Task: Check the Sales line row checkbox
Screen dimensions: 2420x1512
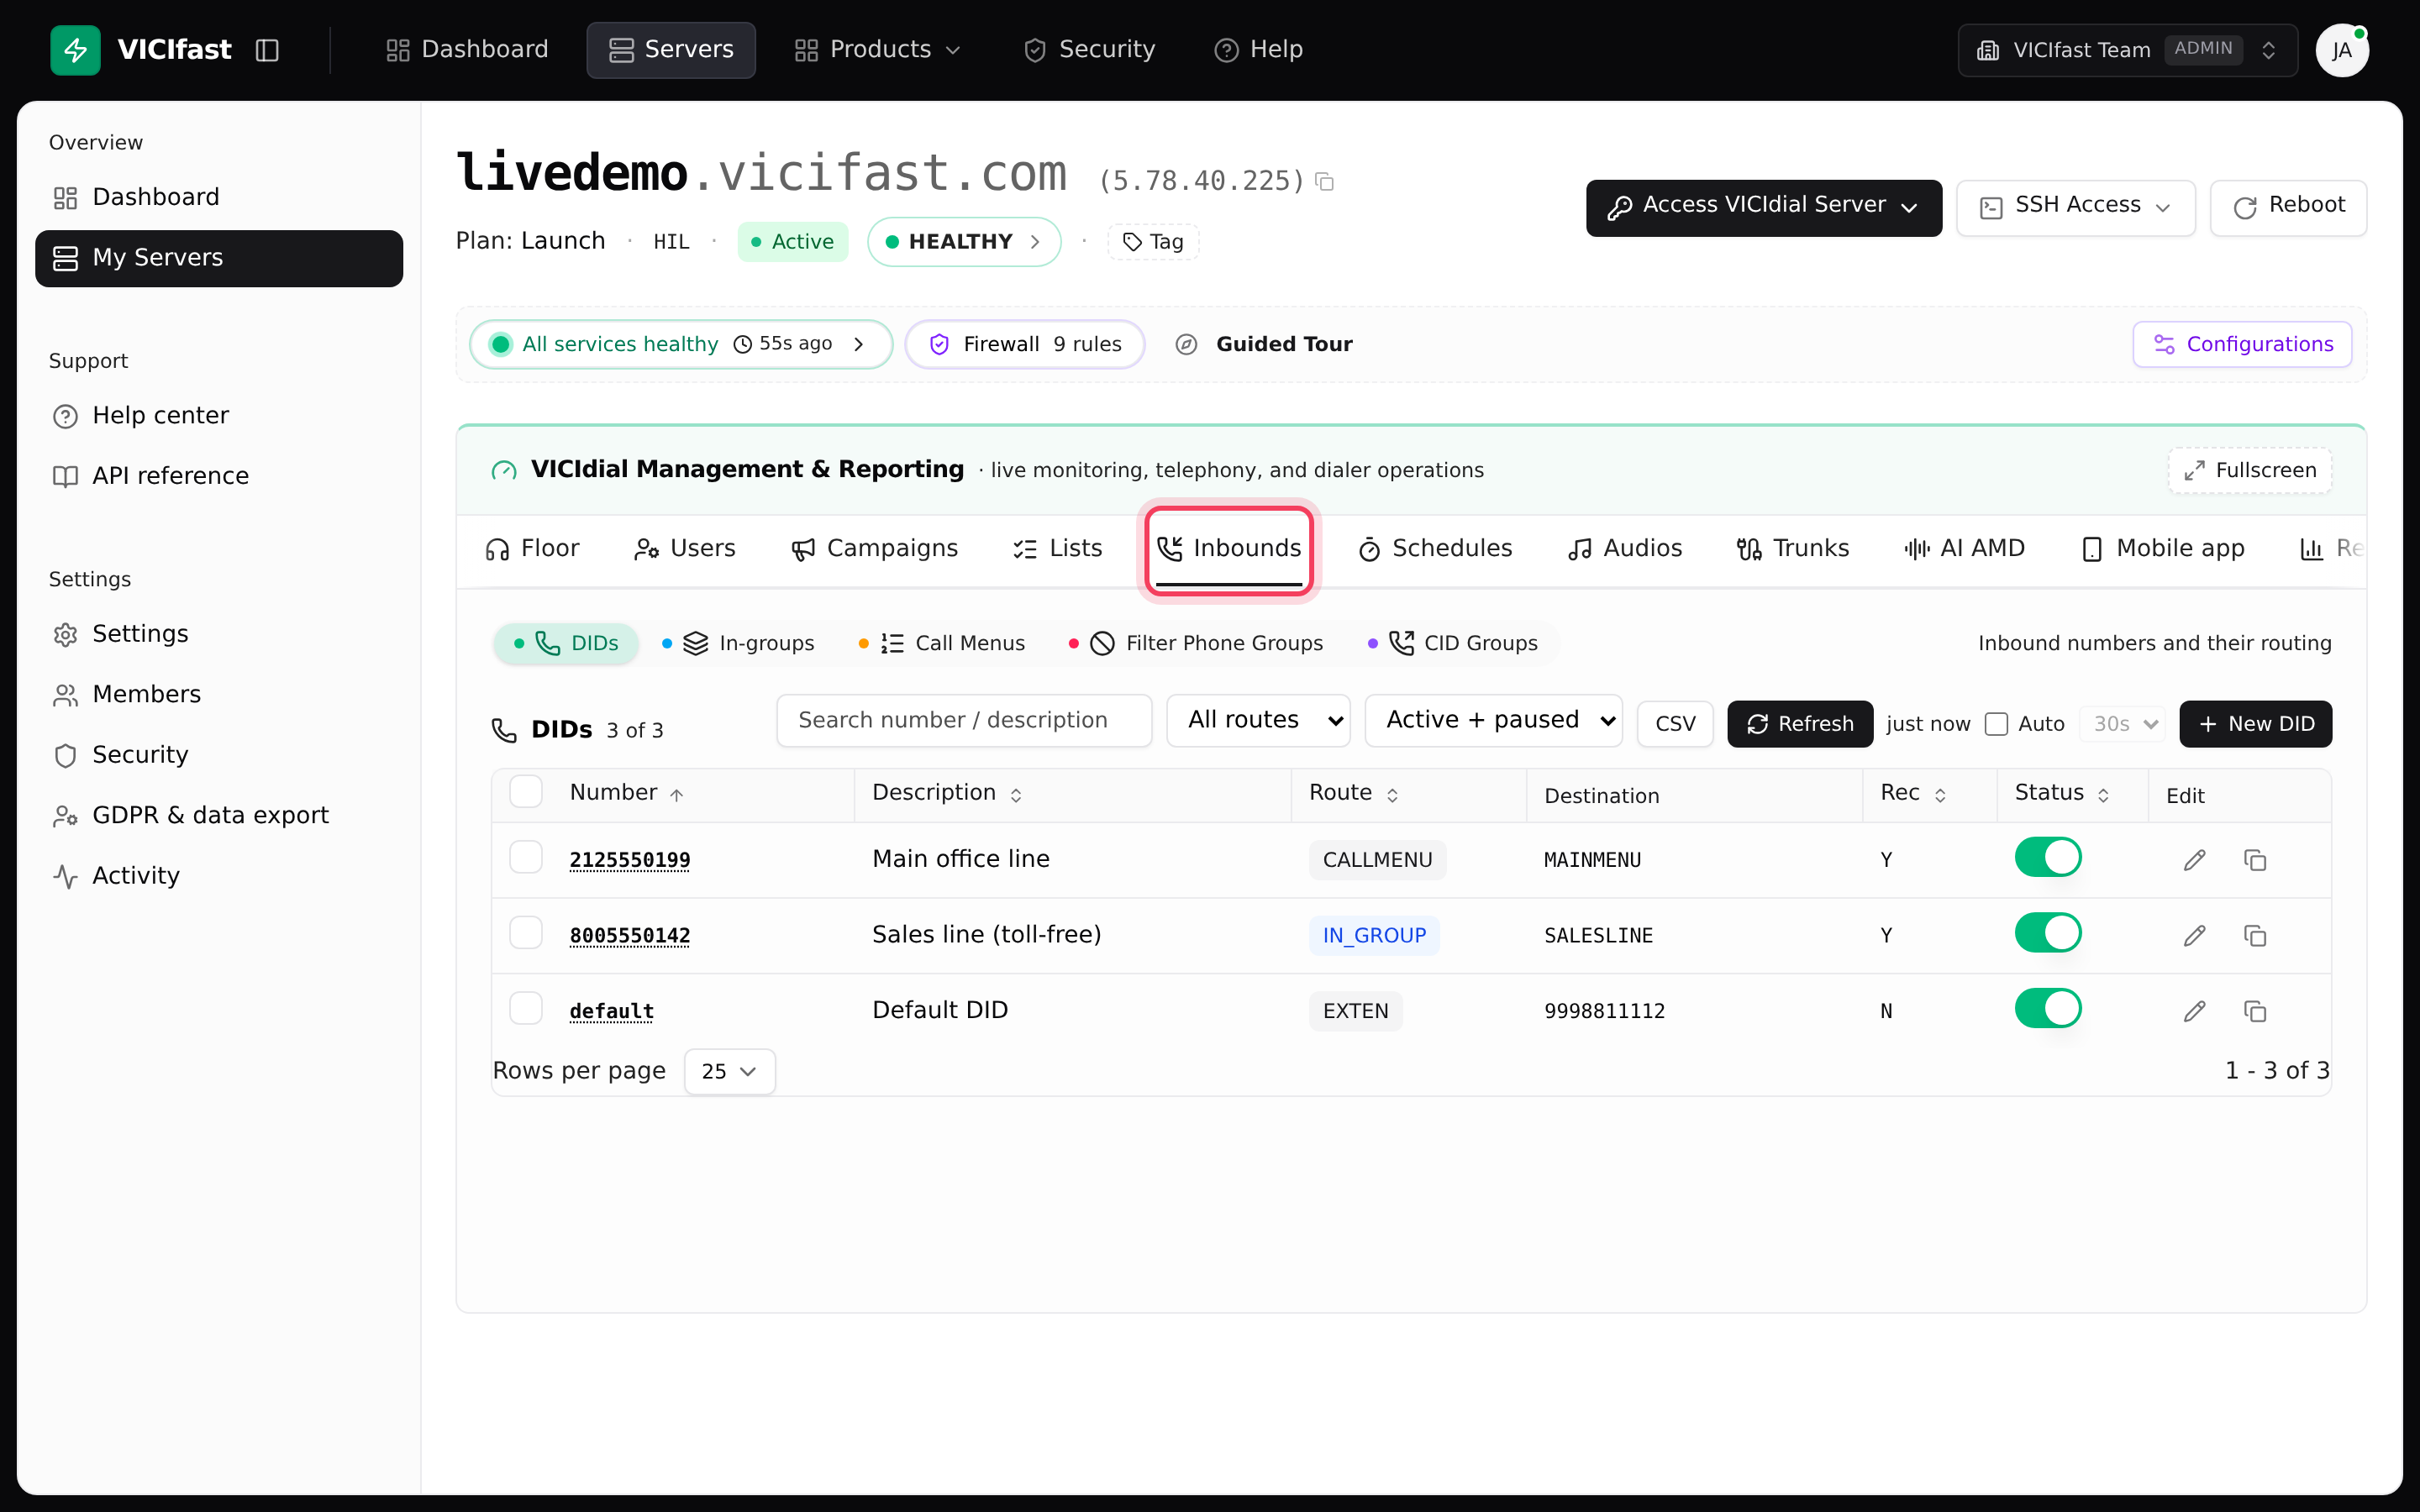Action: 526,933
